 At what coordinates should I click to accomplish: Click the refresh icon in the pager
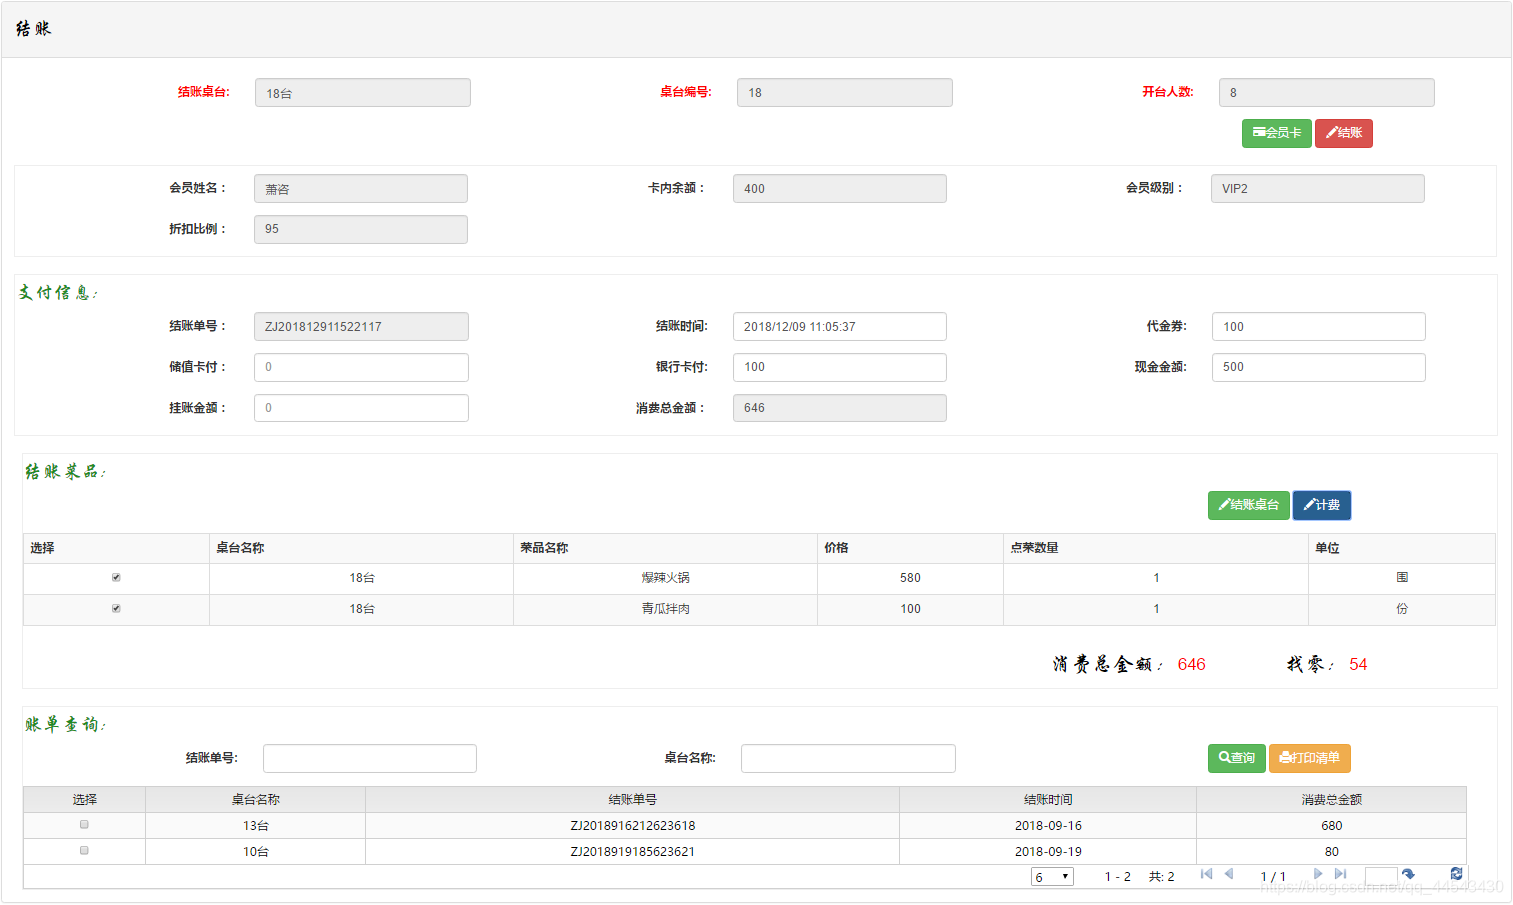click(x=1456, y=875)
